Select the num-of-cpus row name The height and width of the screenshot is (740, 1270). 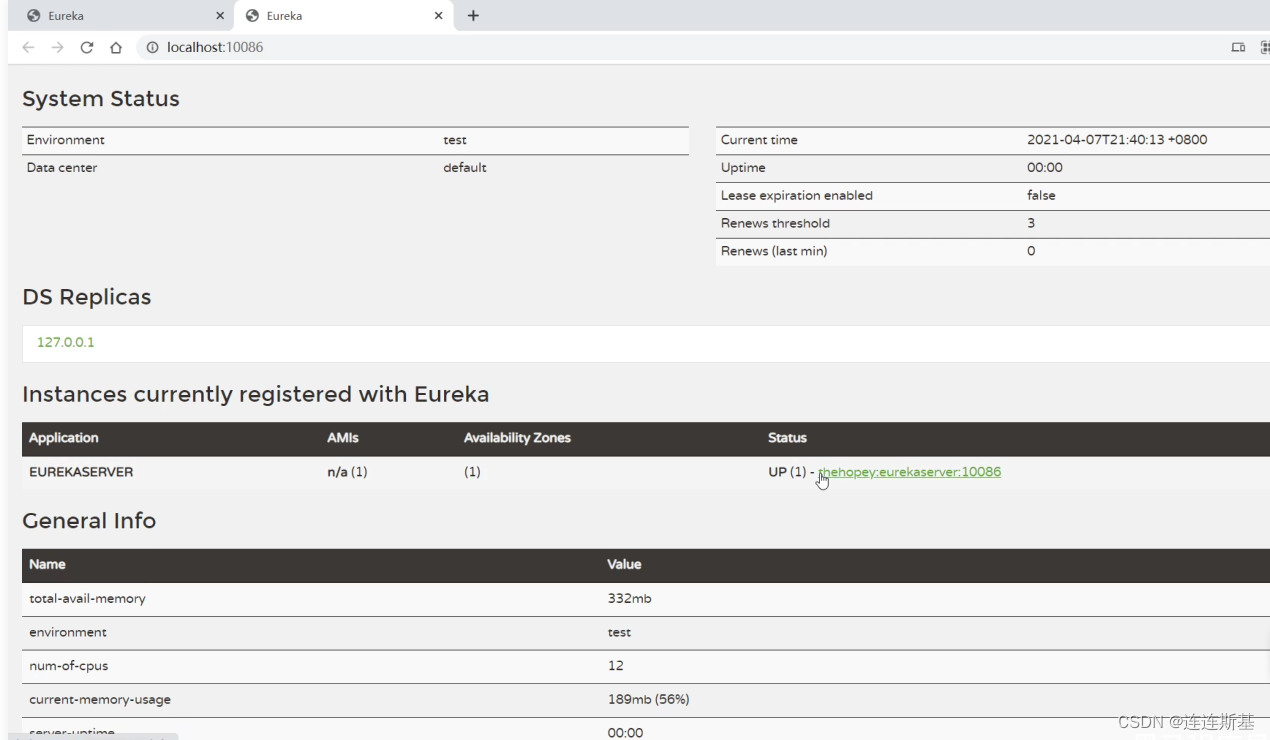[69, 666]
